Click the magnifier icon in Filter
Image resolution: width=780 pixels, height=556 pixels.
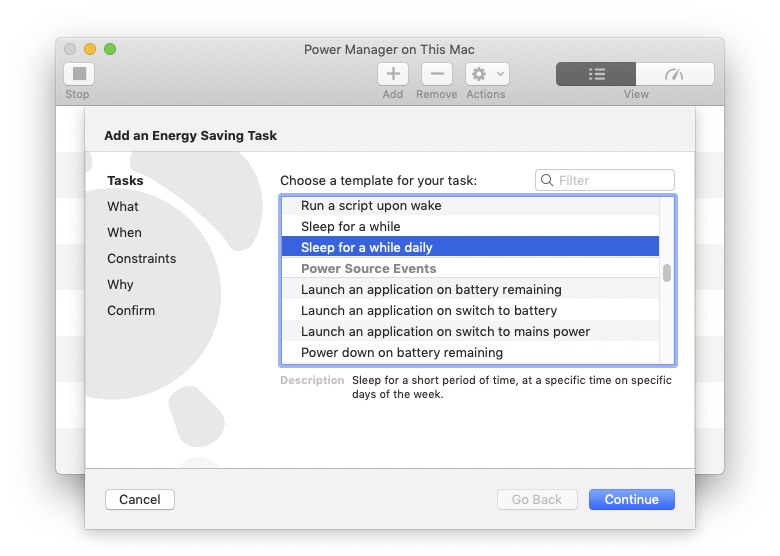pos(547,180)
